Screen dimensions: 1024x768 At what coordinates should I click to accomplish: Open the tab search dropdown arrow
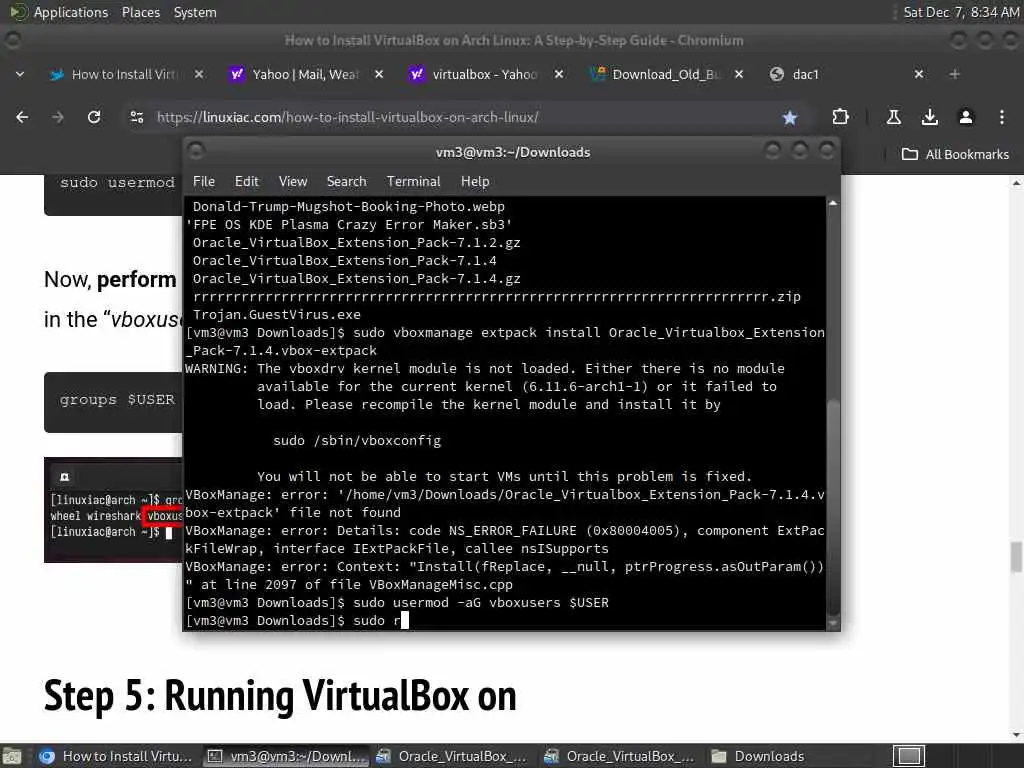20,74
